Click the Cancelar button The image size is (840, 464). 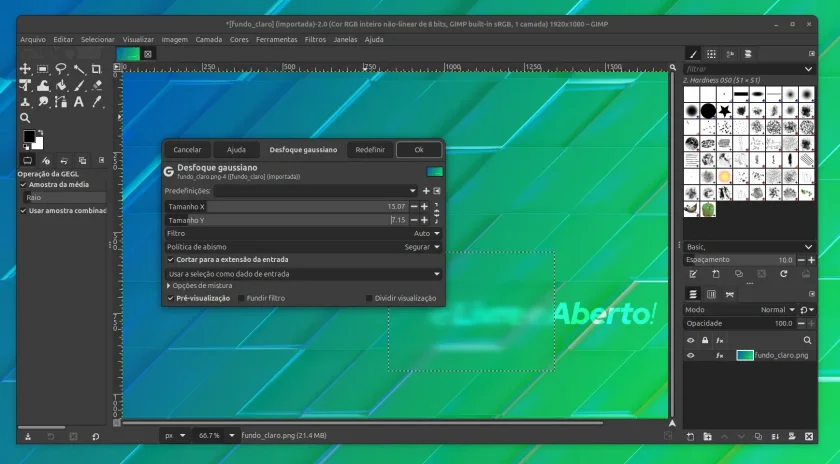tap(188, 150)
